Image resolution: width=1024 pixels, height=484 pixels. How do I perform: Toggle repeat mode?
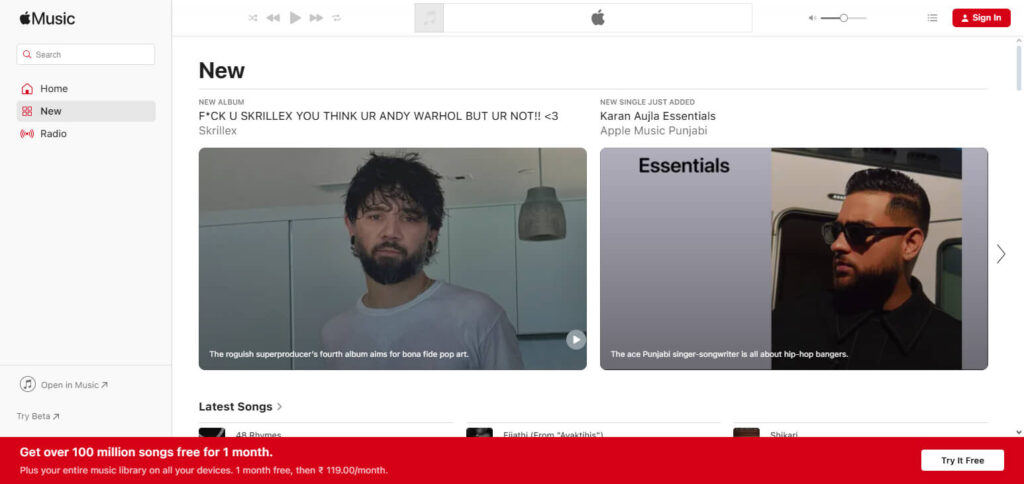336,18
